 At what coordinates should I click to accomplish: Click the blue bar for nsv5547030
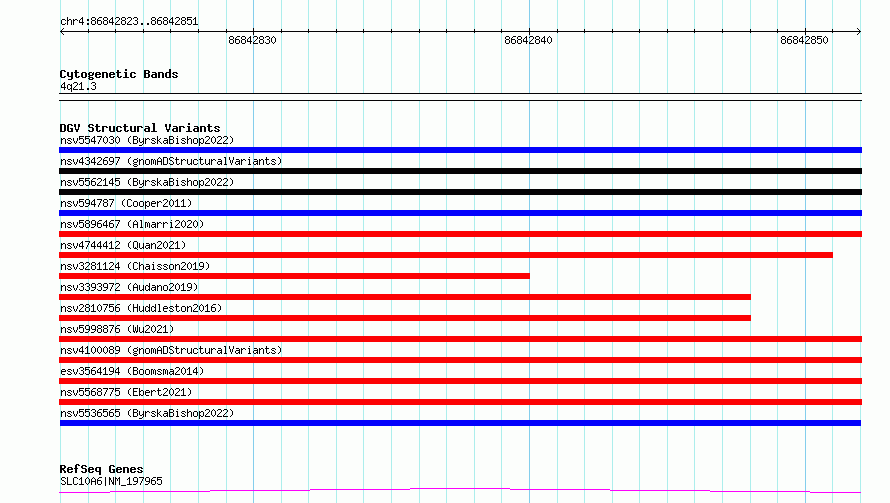(460, 150)
